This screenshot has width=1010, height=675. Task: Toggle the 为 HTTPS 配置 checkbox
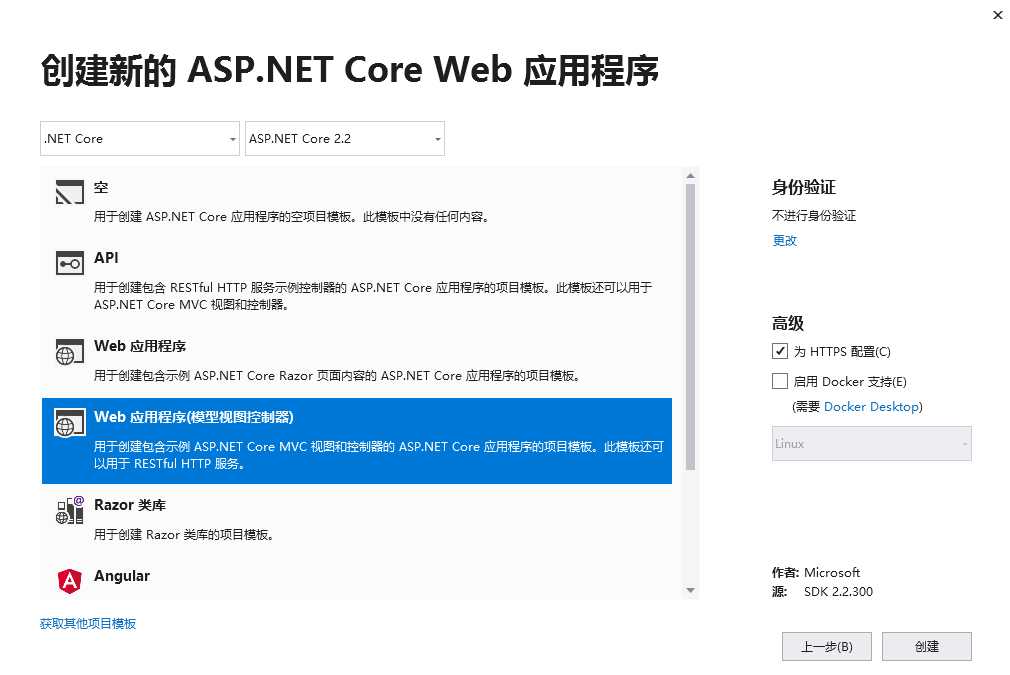point(779,351)
